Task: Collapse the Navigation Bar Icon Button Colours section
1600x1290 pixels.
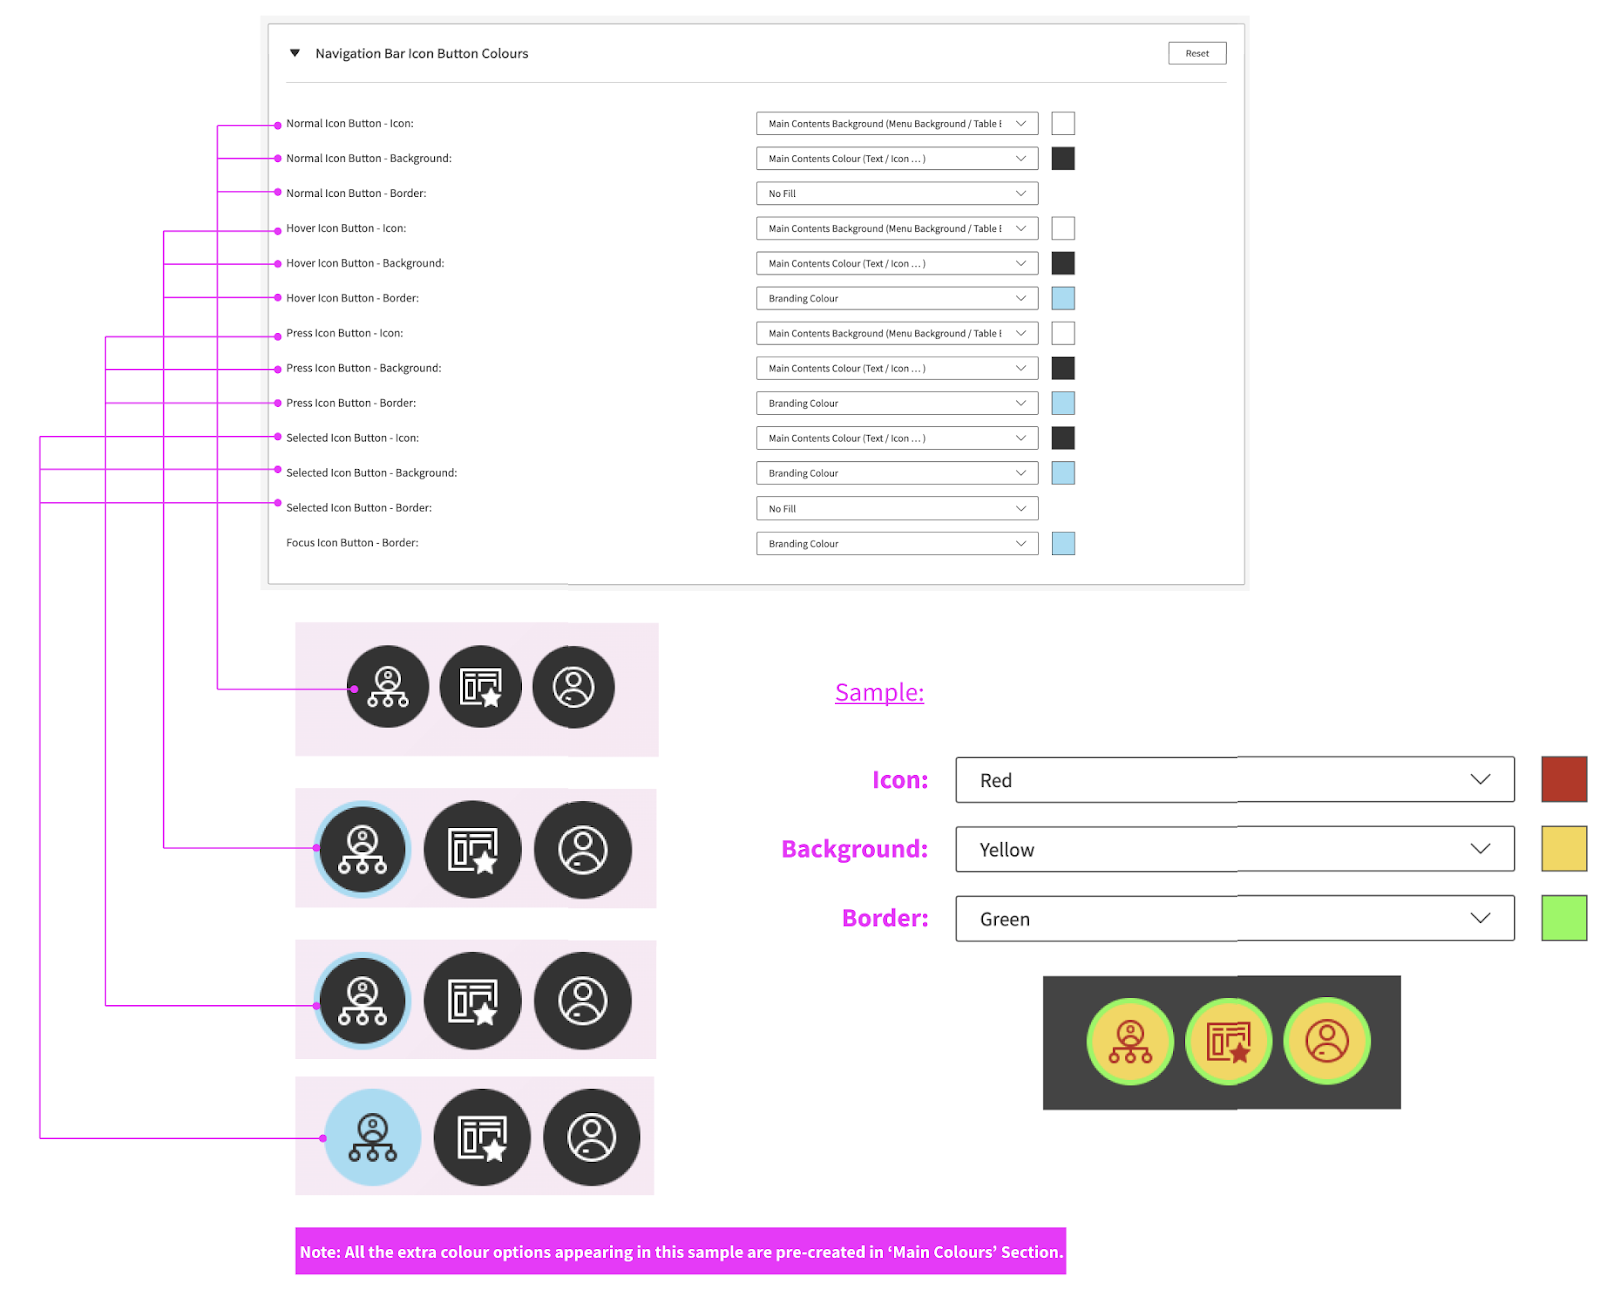Action: pos(294,52)
